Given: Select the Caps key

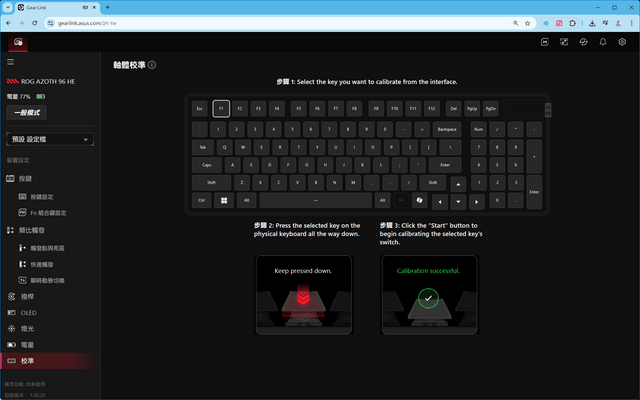Looking at the screenshot, I should 207,165.
